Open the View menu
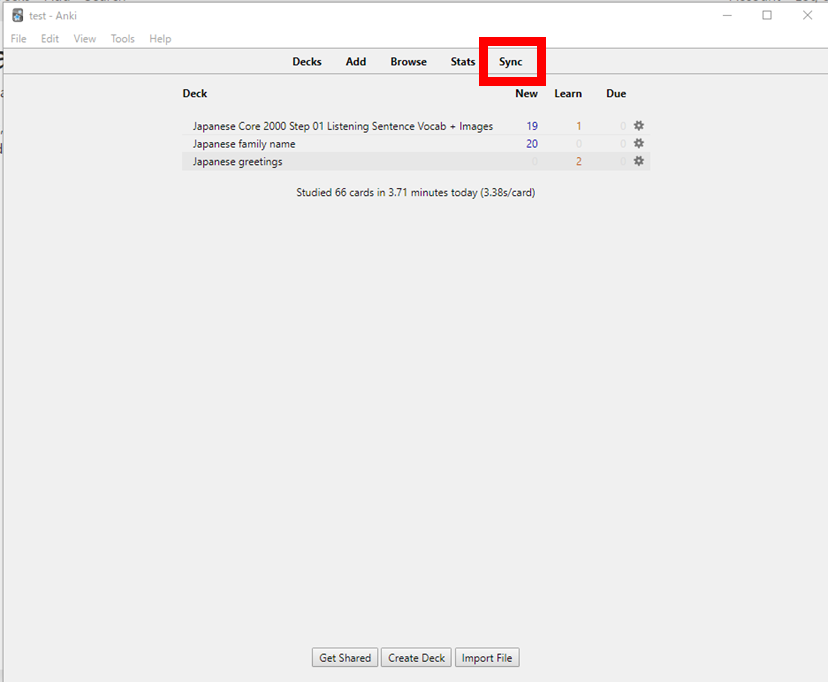The image size is (828, 682). [84, 39]
